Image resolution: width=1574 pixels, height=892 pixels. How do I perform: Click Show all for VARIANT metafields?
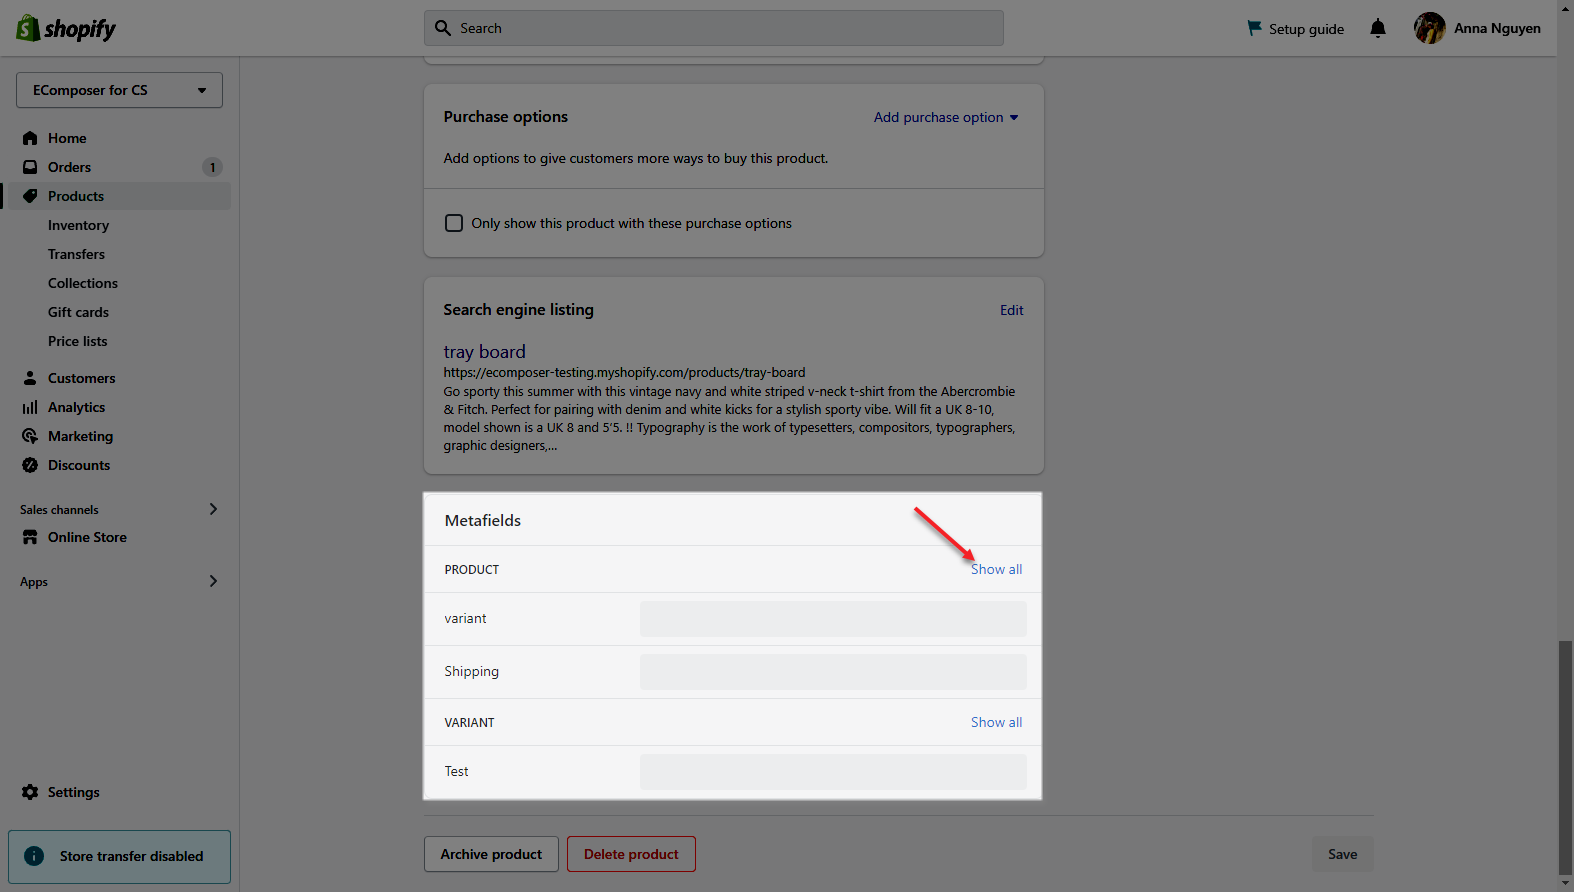(x=996, y=722)
